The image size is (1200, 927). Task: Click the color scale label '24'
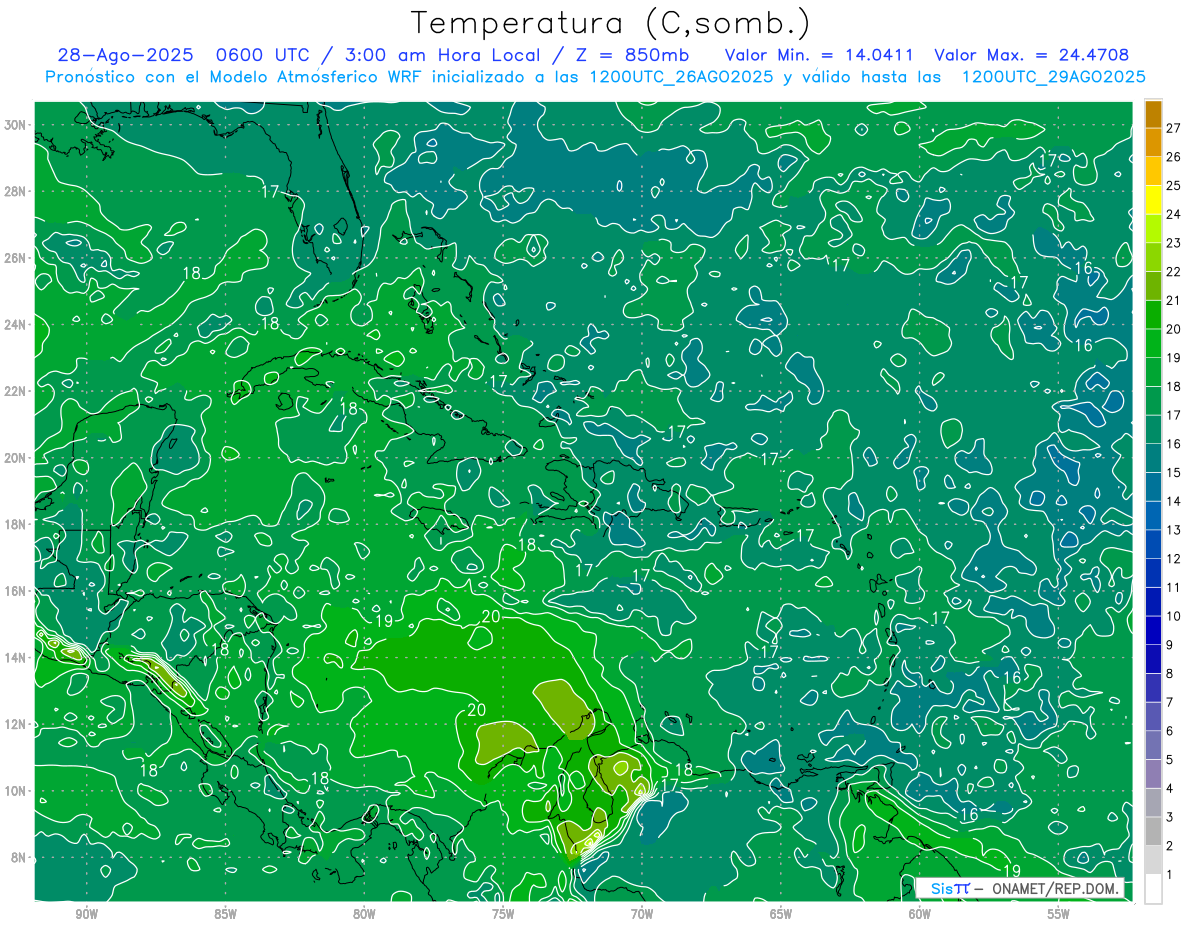click(1173, 214)
